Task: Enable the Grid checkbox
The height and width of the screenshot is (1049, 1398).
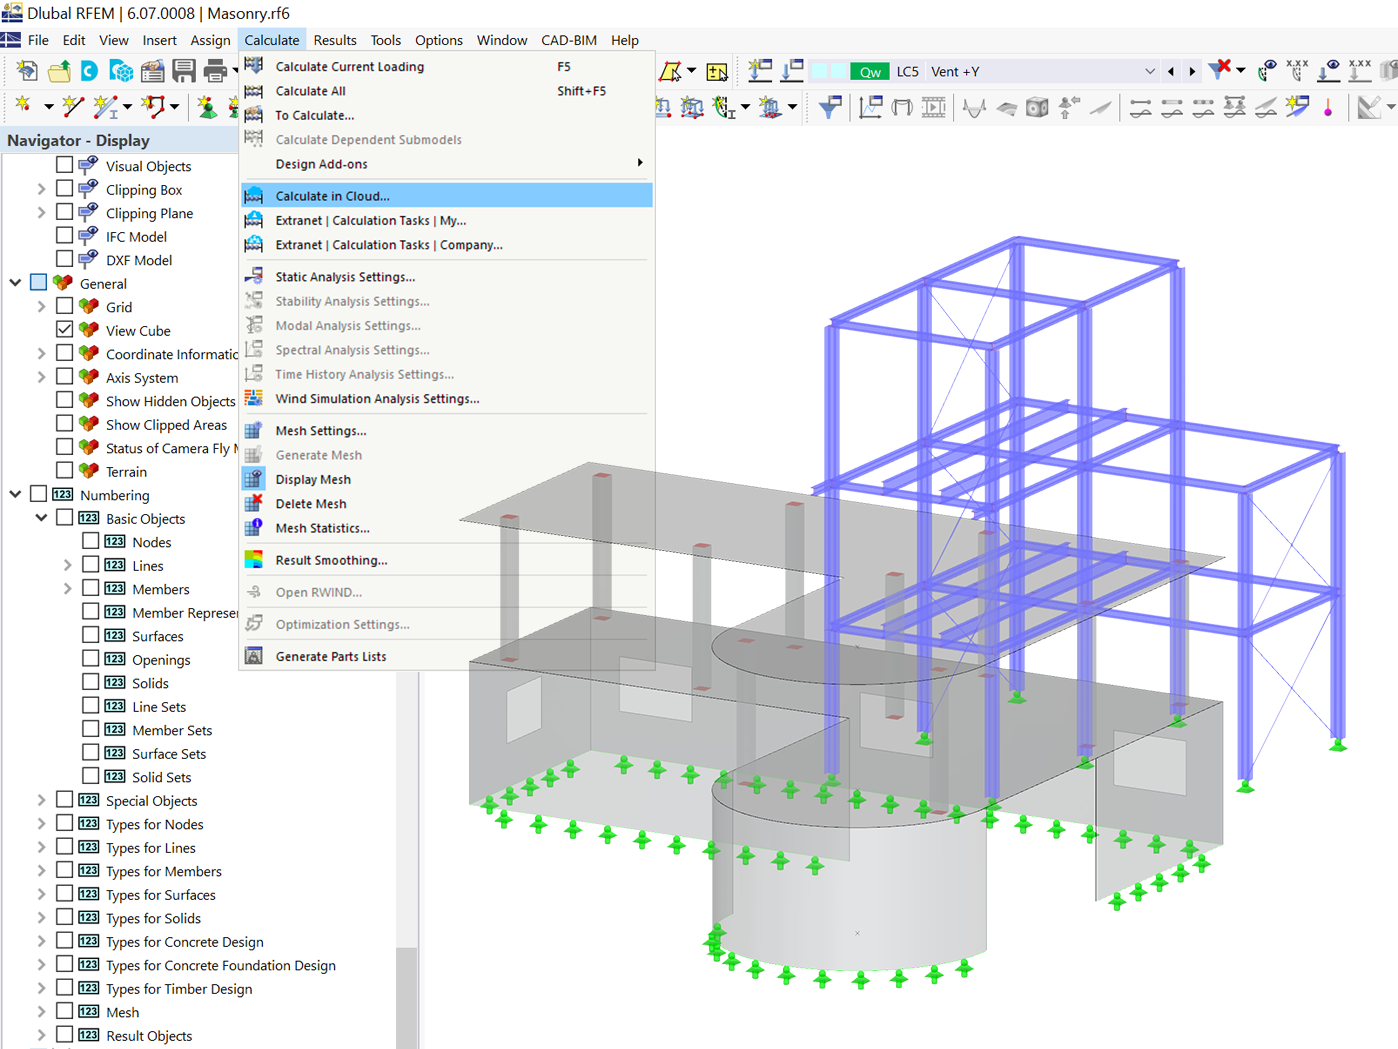Action: click(x=65, y=306)
